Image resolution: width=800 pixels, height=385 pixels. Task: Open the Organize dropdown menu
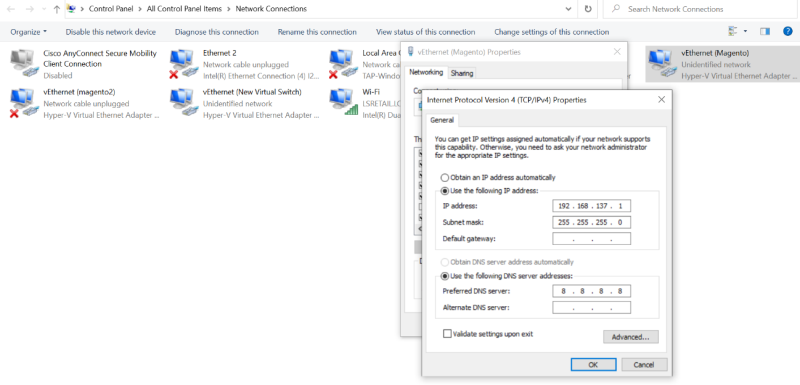click(x=29, y=32)
